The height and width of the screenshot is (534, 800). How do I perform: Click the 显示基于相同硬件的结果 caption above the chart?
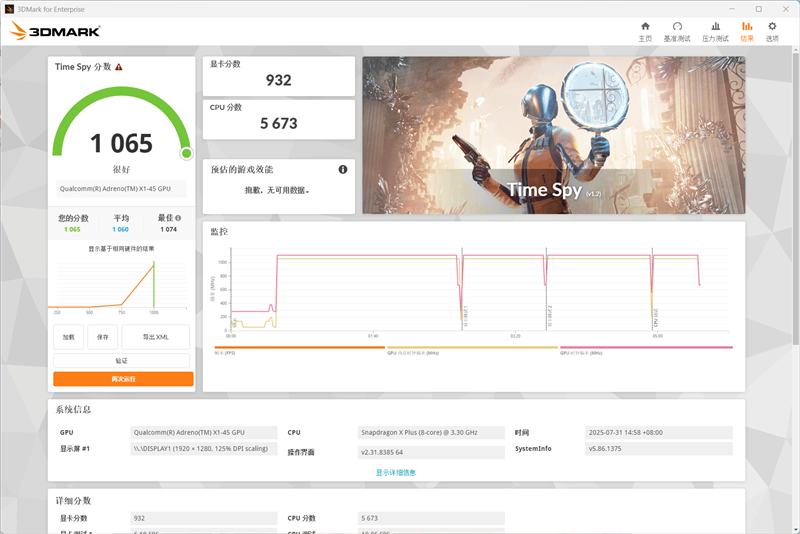pyautogui.click(x=121, y=249)
